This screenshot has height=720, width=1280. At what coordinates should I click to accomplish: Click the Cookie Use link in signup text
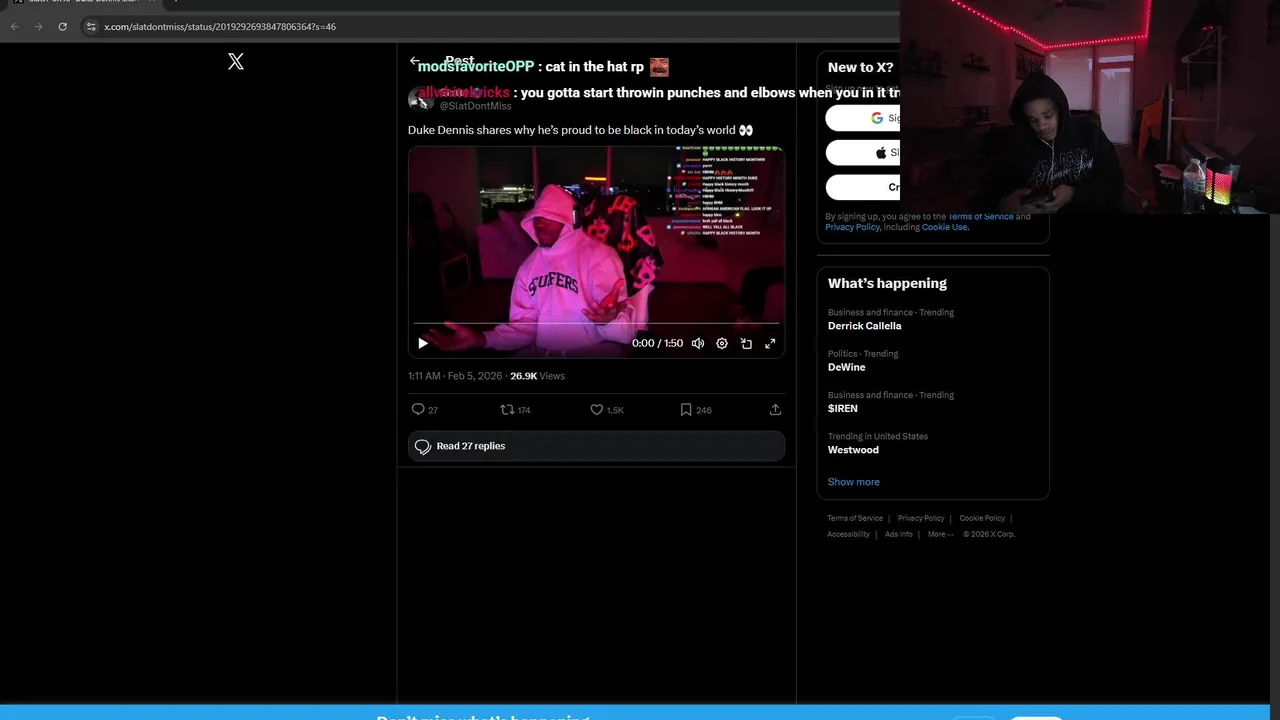[944, 227]
